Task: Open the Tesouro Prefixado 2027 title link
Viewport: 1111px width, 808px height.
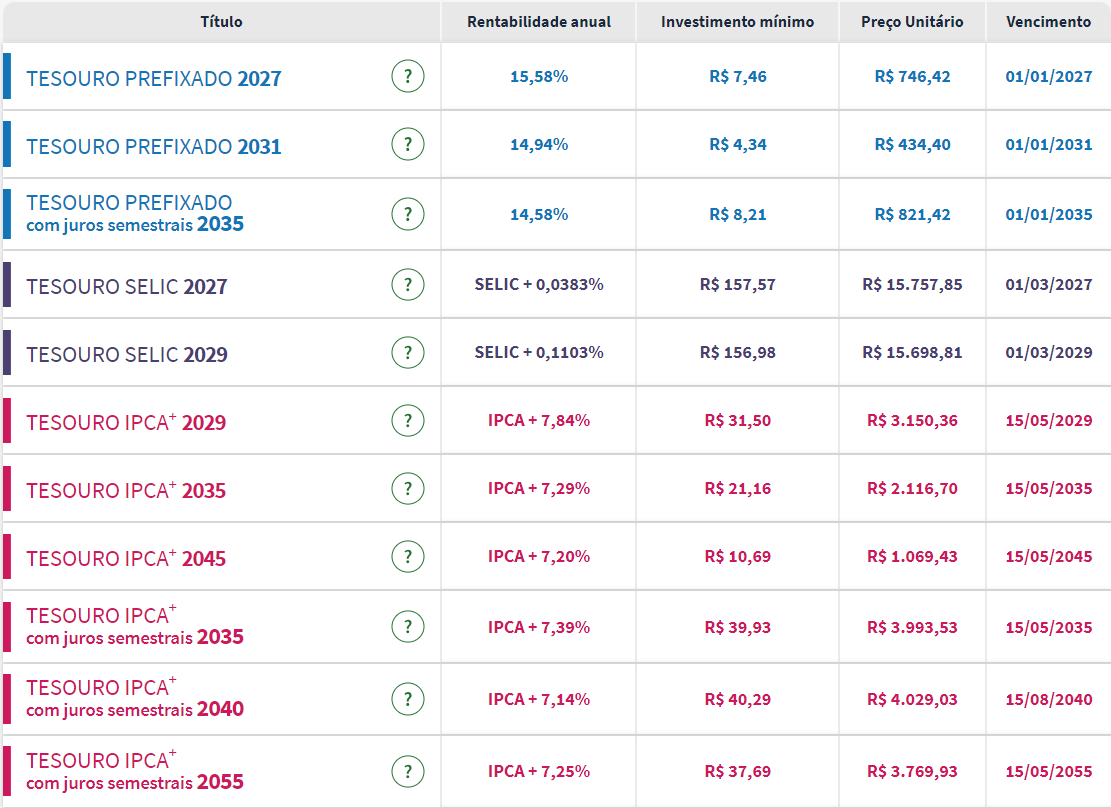Action: click(x=154, y=79)
